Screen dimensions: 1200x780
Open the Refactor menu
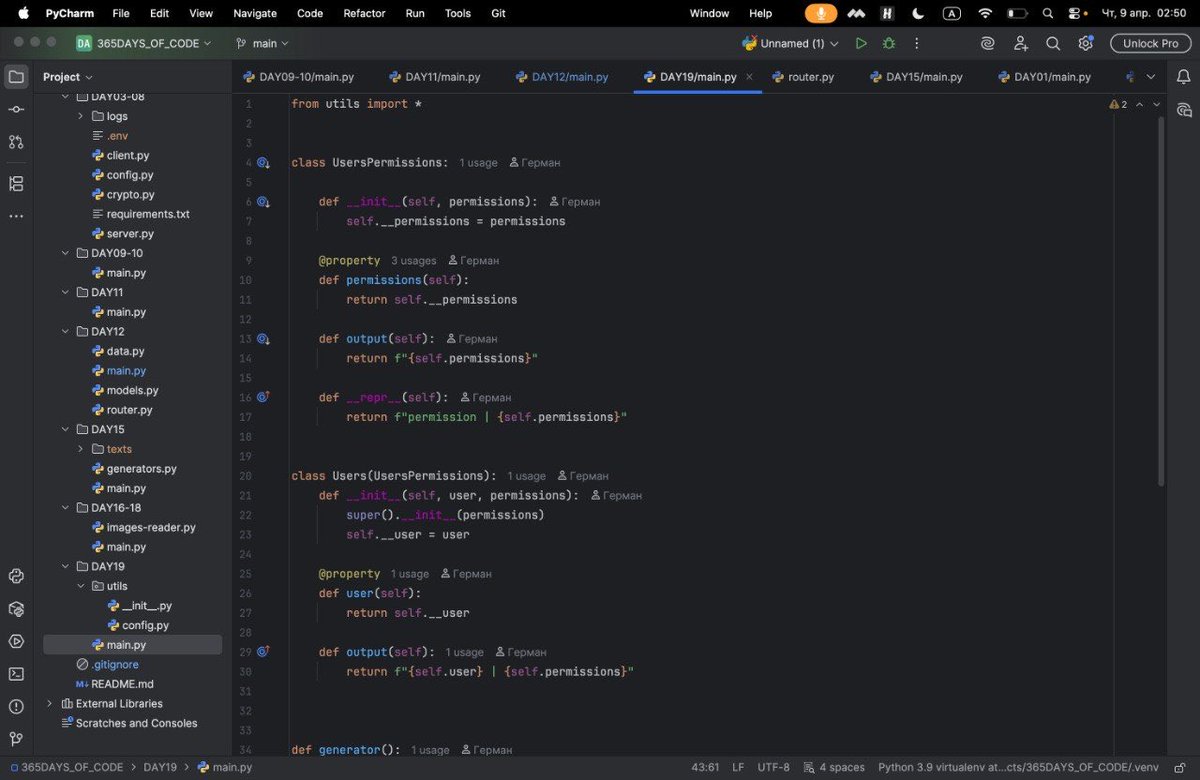(x=364, y=13)
